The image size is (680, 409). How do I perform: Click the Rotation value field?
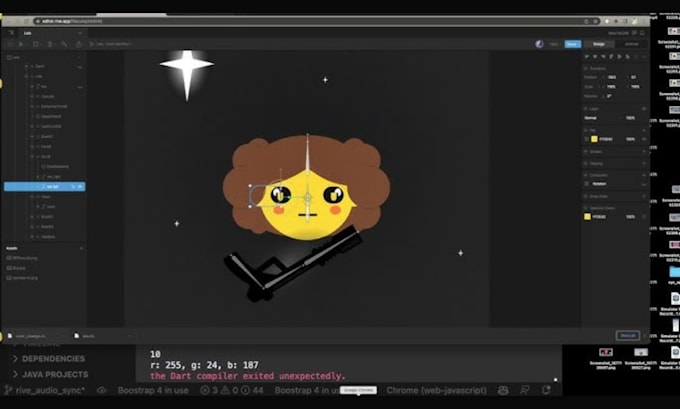[611, 96]
